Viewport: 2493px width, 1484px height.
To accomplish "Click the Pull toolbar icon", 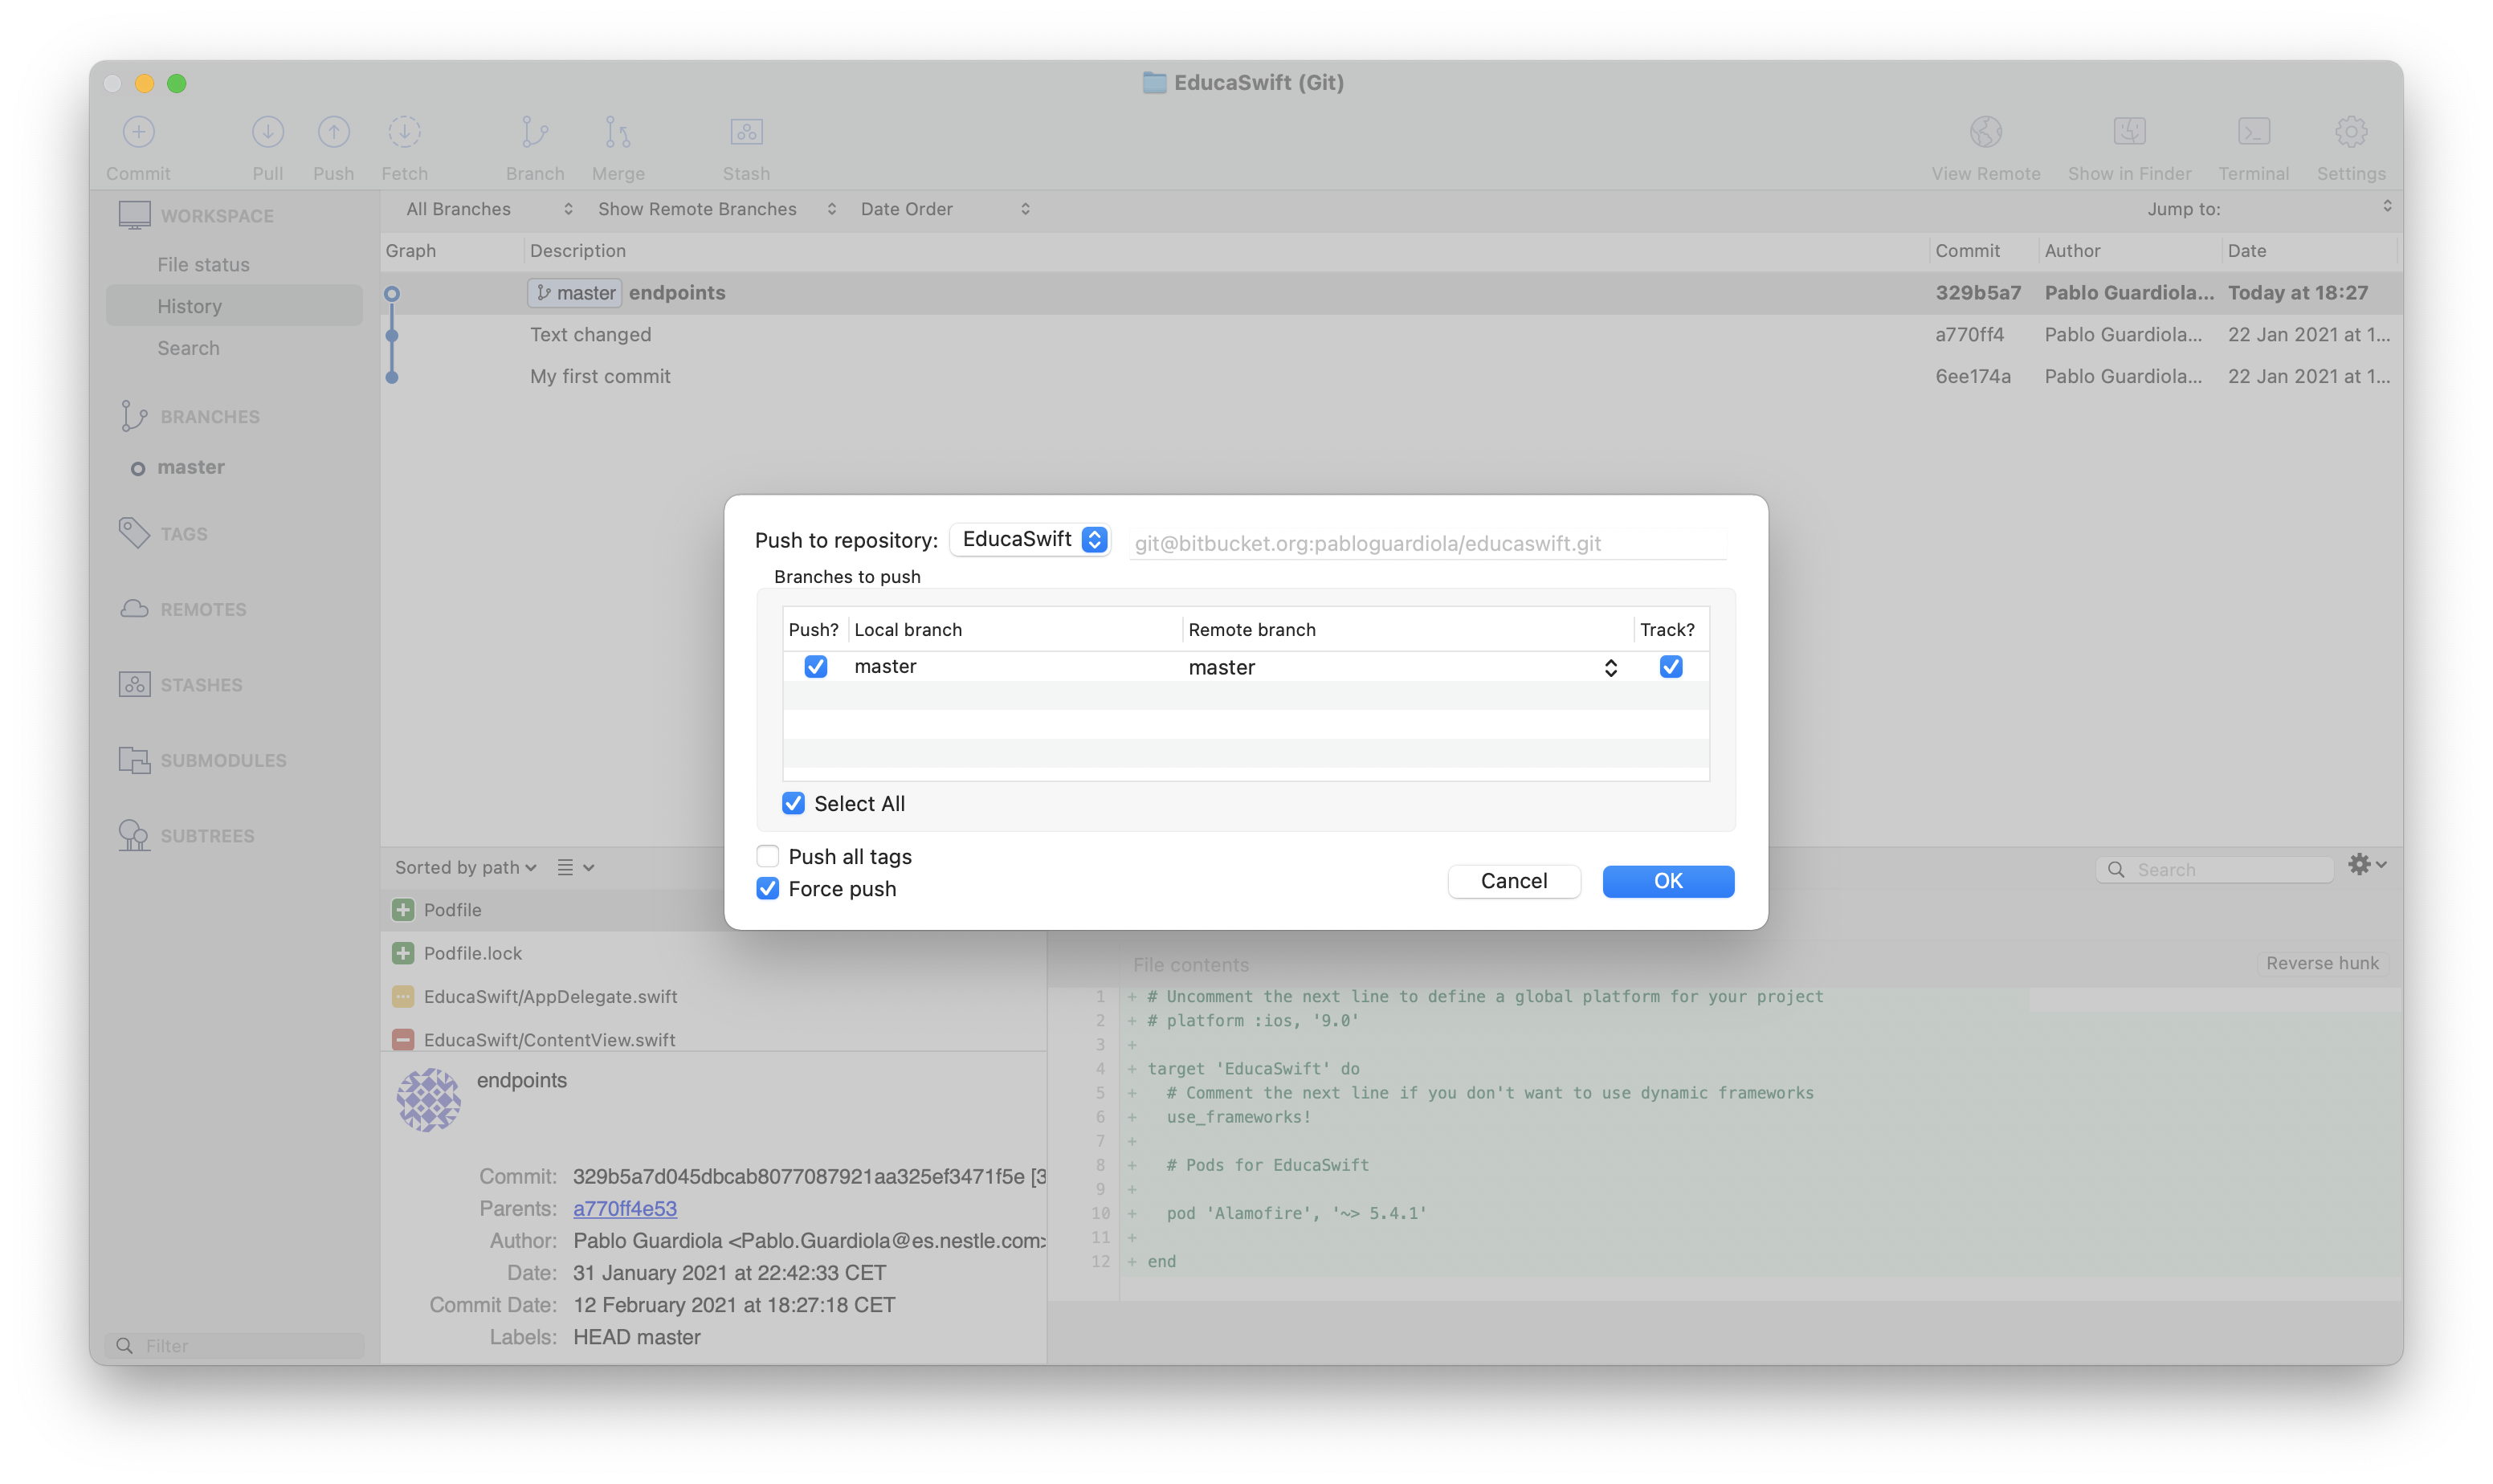I will click(x=267, y=132).
